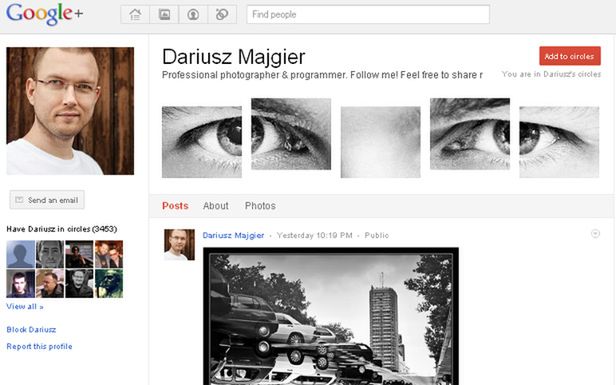Click second follower avatar in bottom row
Image resolution: width=616 pixels, height=385 pixels.
coord(50,284)
